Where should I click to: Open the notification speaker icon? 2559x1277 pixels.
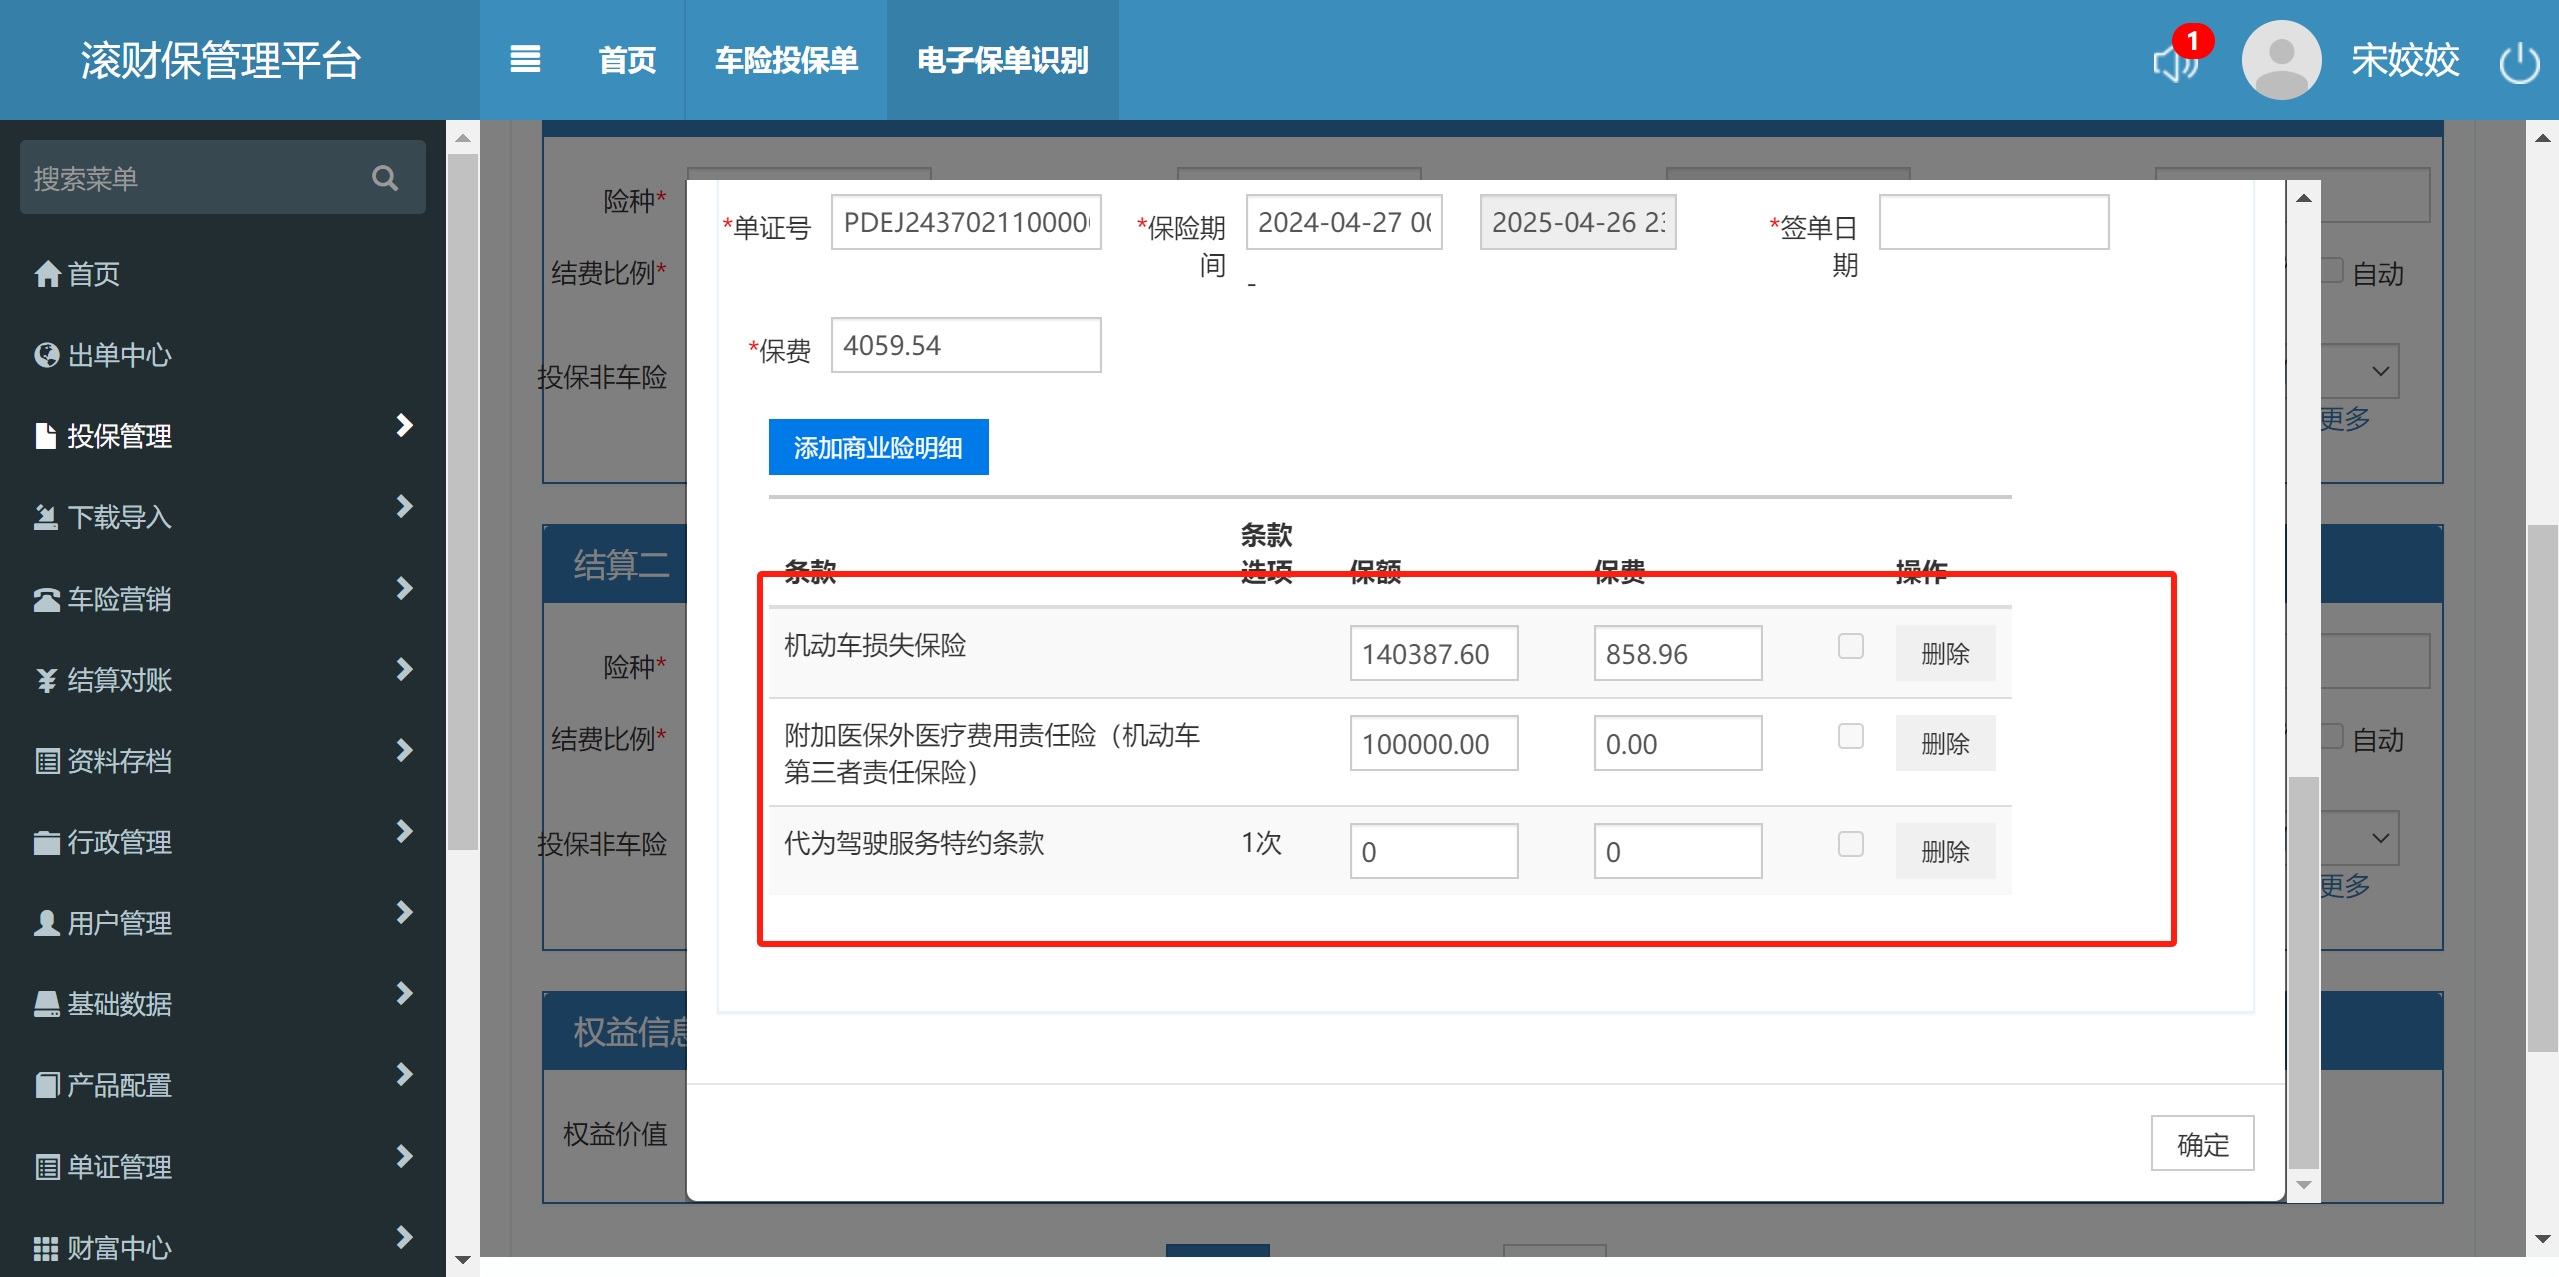pos(2175,63)
